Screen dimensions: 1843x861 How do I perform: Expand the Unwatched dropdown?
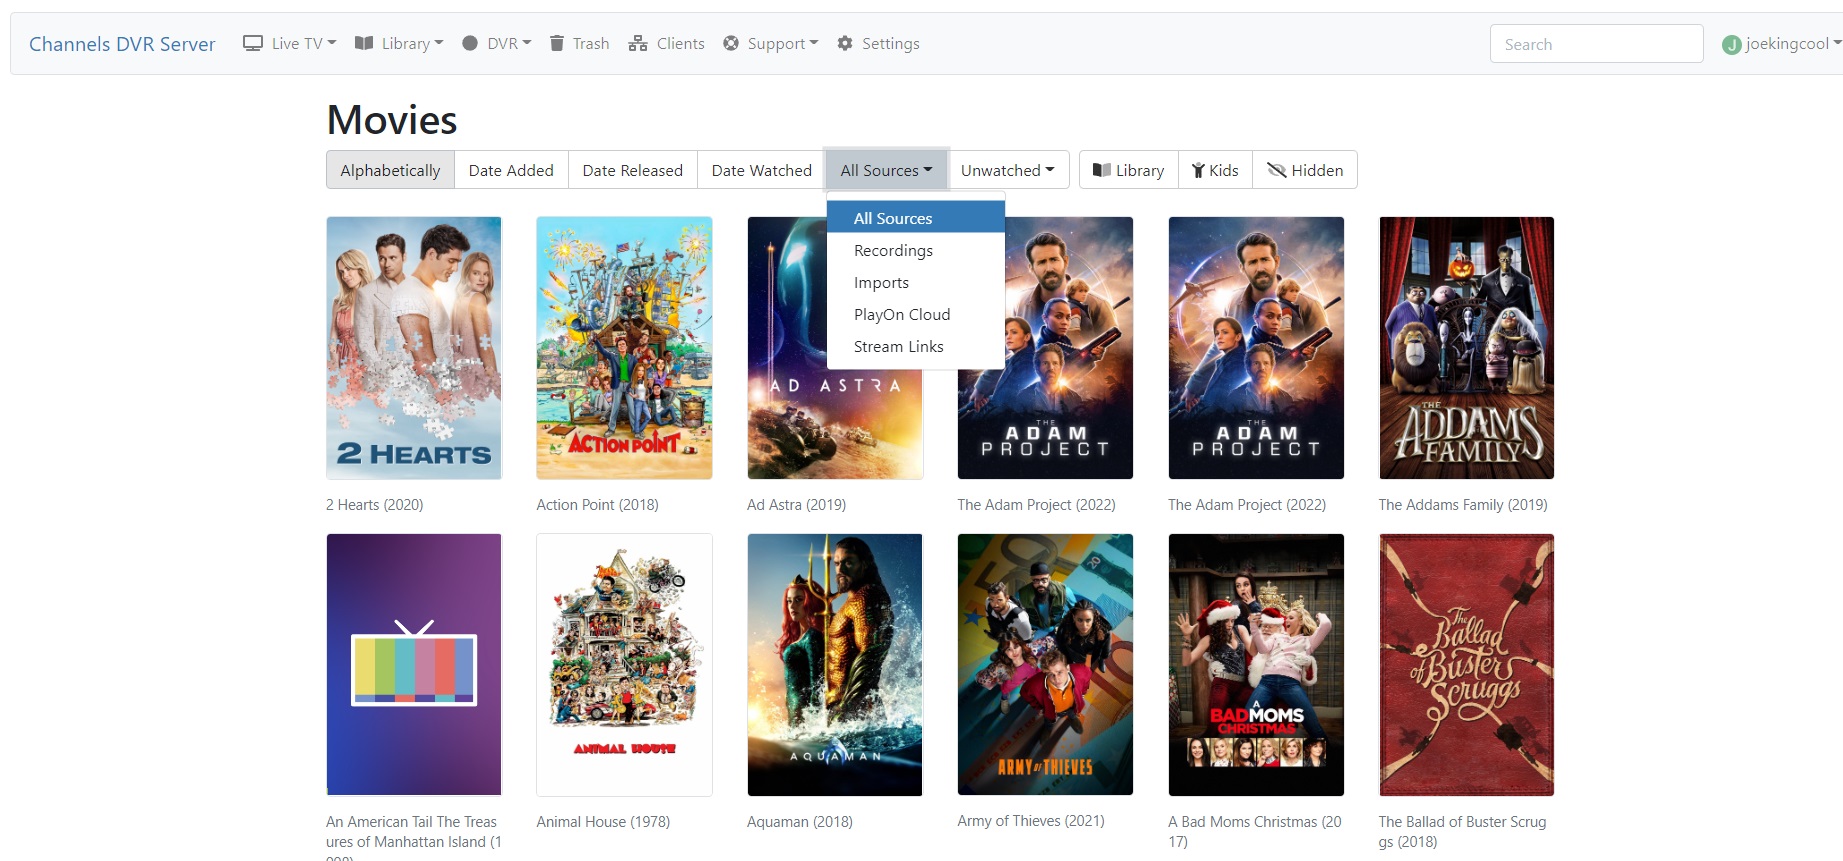(x=1007, y=170)
